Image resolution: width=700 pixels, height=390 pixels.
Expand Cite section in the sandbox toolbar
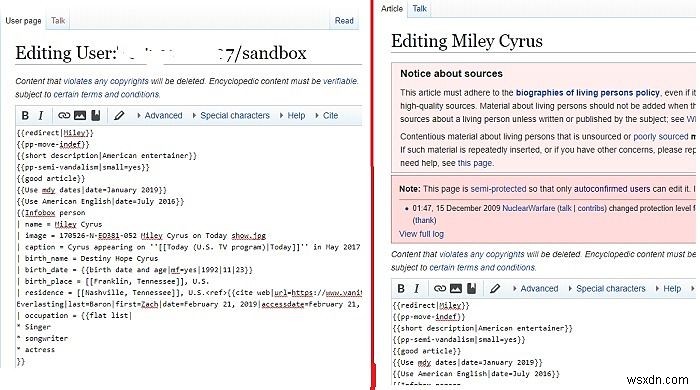327,116
